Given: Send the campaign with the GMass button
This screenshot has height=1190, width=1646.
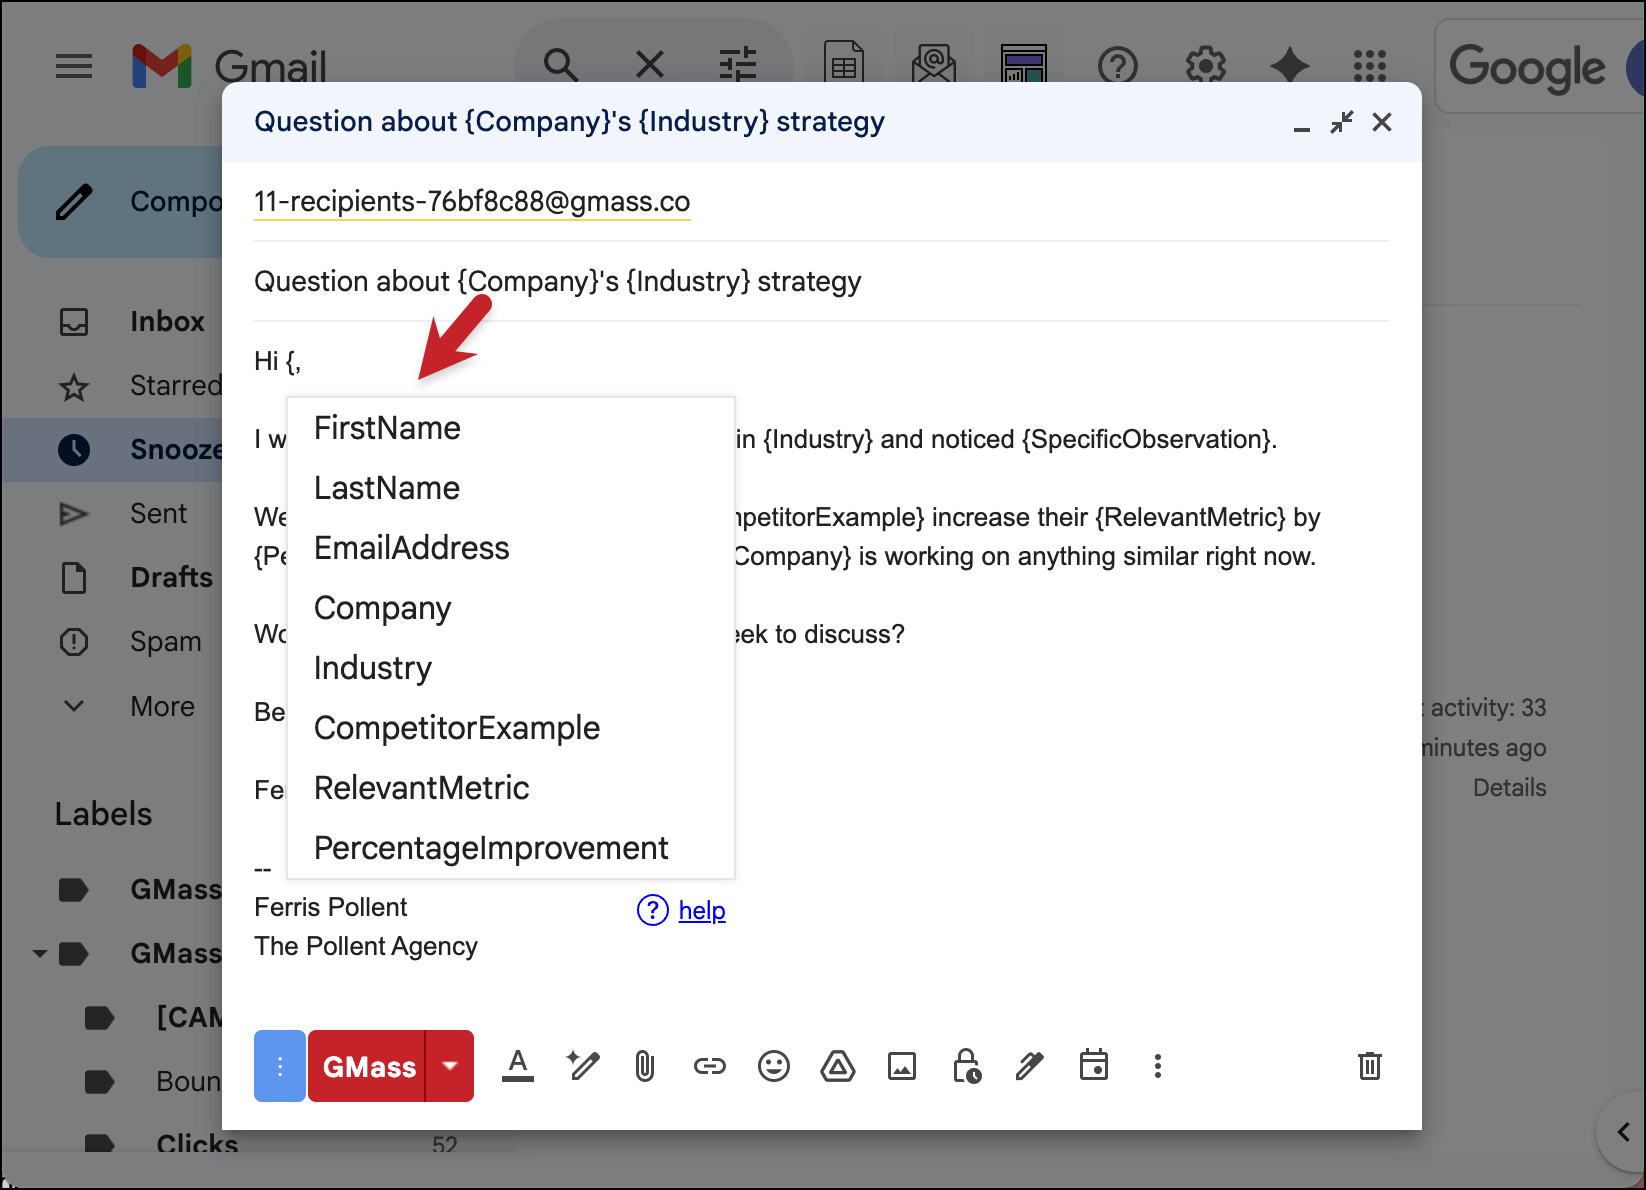Looking at the screenshot, I should tap(368, 1066).
